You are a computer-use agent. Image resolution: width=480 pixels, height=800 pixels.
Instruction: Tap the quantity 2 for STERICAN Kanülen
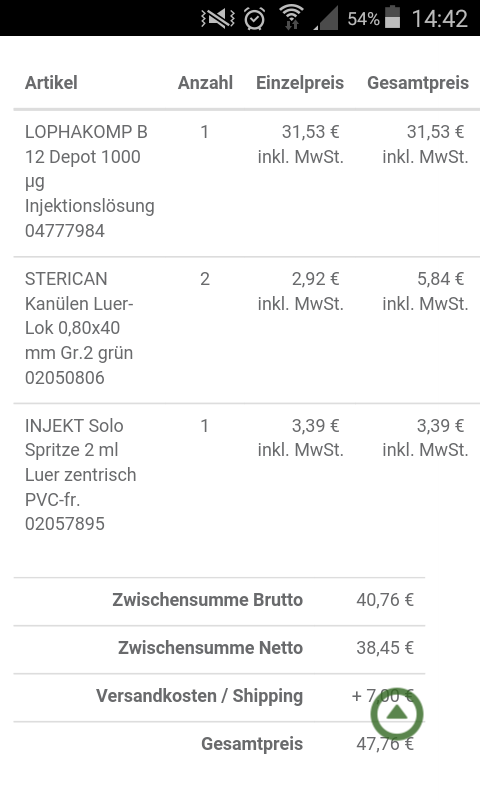[x=205, y=279]
